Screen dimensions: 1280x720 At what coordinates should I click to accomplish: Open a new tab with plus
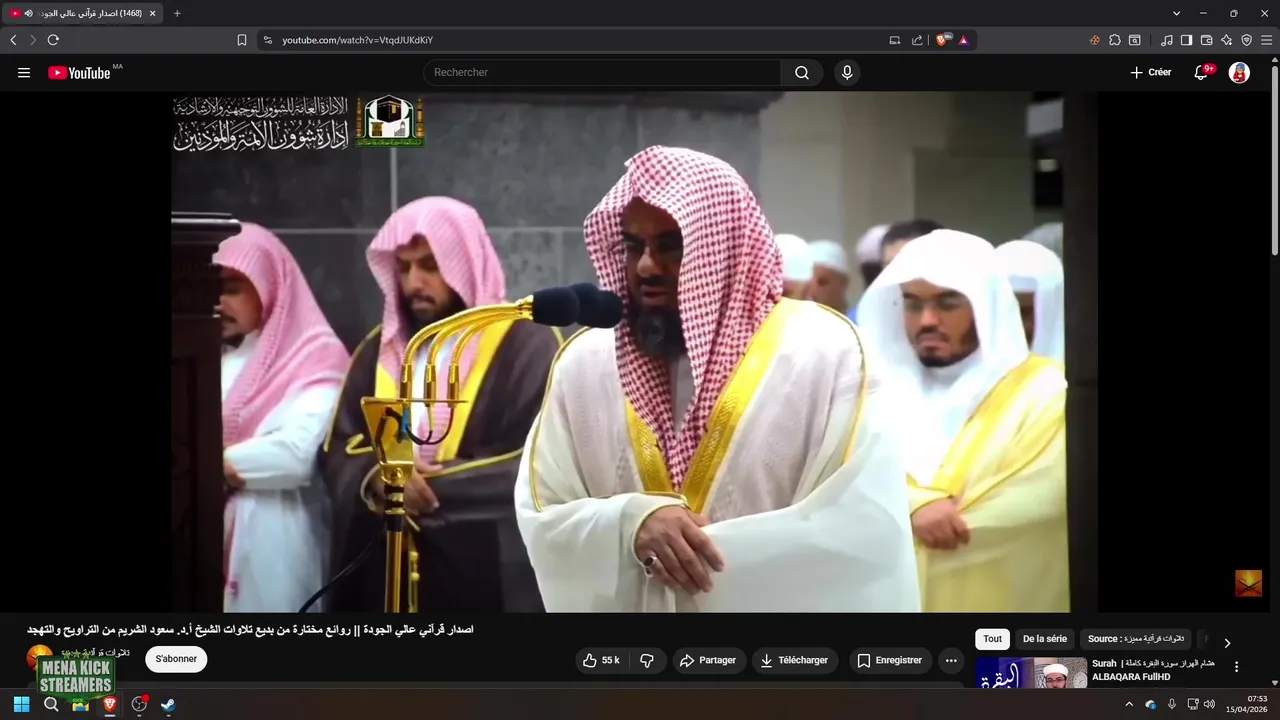[177, 13]
